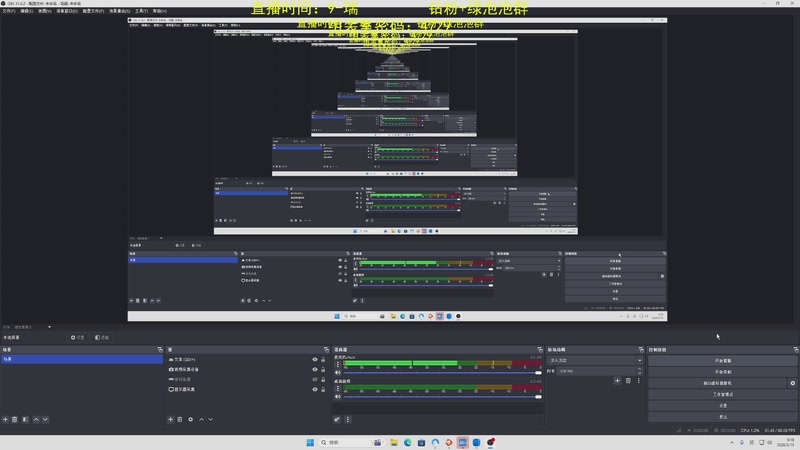The width and height of the screenshot is (800, 450).
Task: Click Properties button in source toolbar
Action: click(x=78, y=337)
